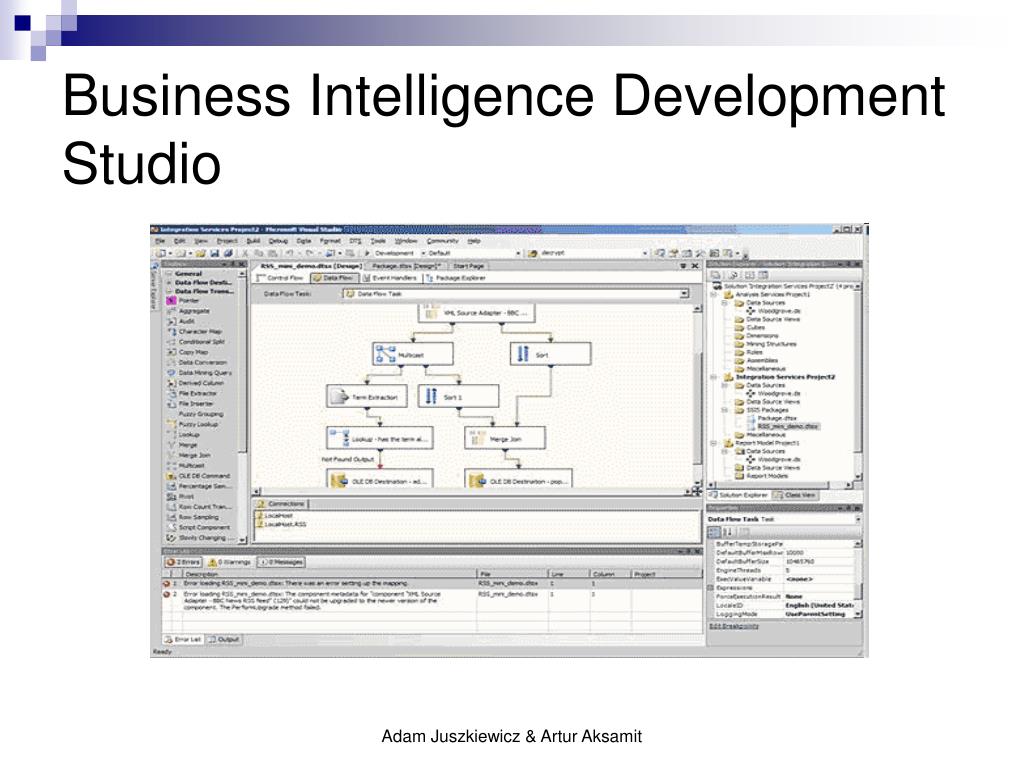Toggle the 2 Errors filter button

point(183,562)
